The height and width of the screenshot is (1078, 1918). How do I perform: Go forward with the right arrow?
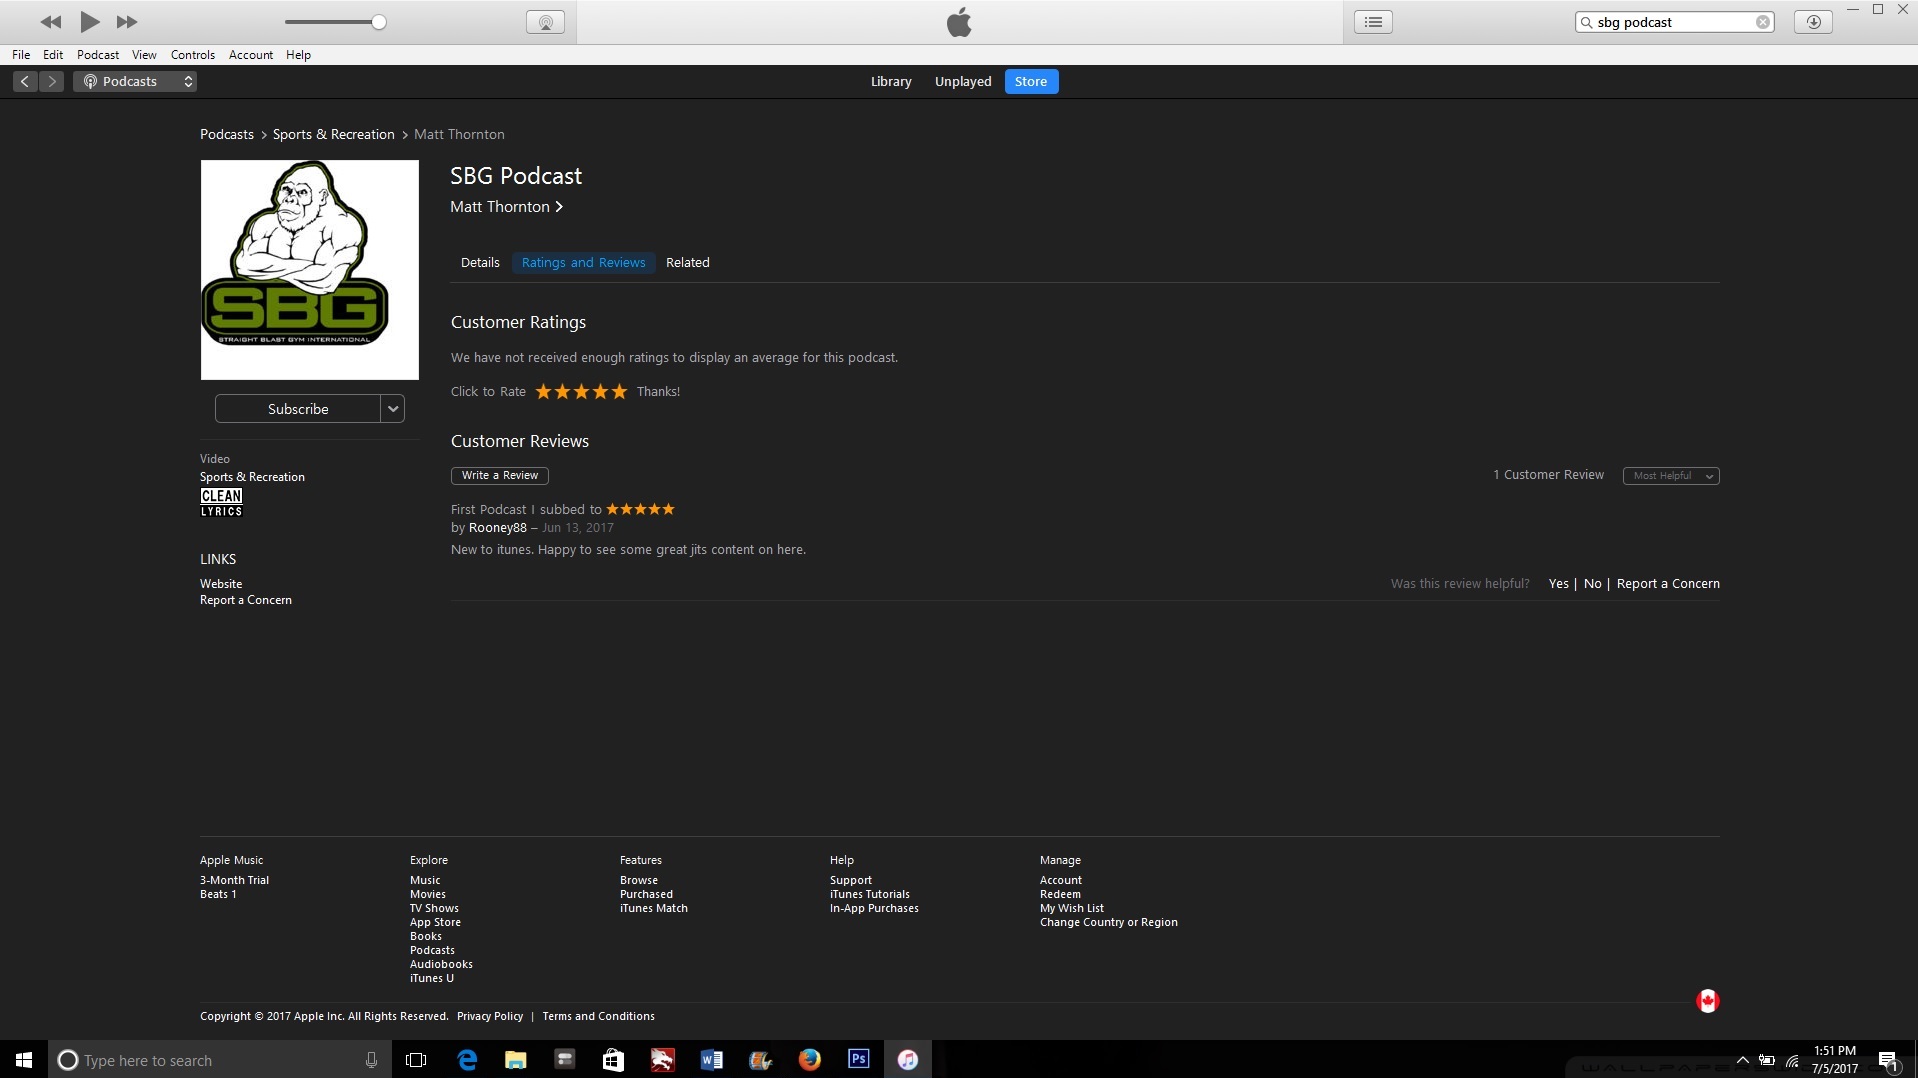pos(52,81)
